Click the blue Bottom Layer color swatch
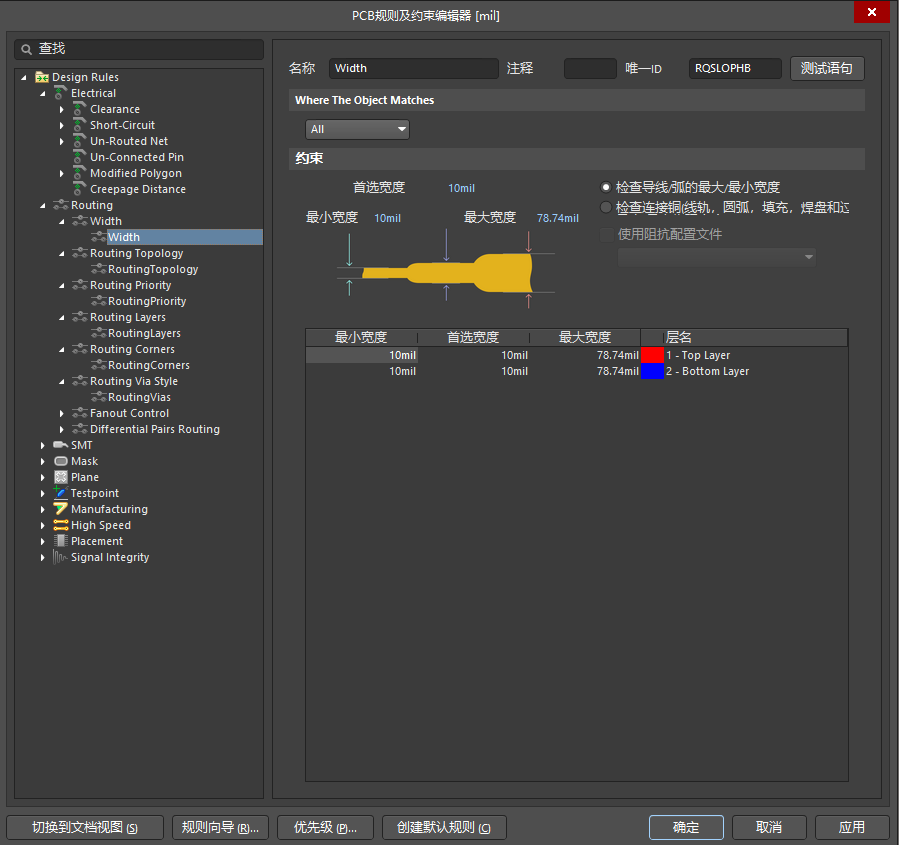The height and width of the screenshot is (845, 899). click(652, 371)
